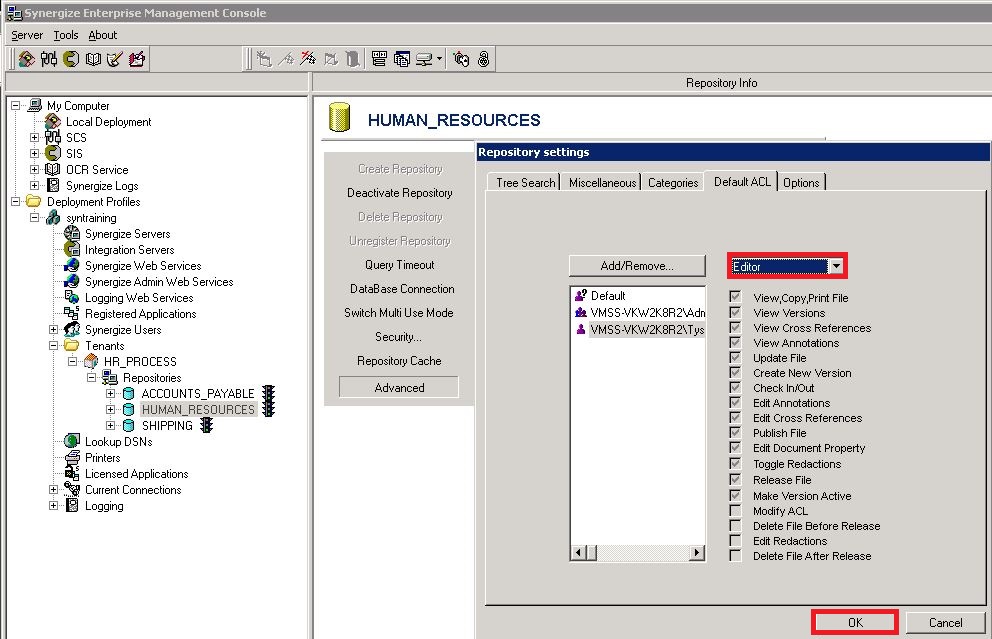This screenshot has width=992, height=639.
Task: Enable the Delete File Before Release checkbox
Action: pyautogui.click(x=735, y=525)
